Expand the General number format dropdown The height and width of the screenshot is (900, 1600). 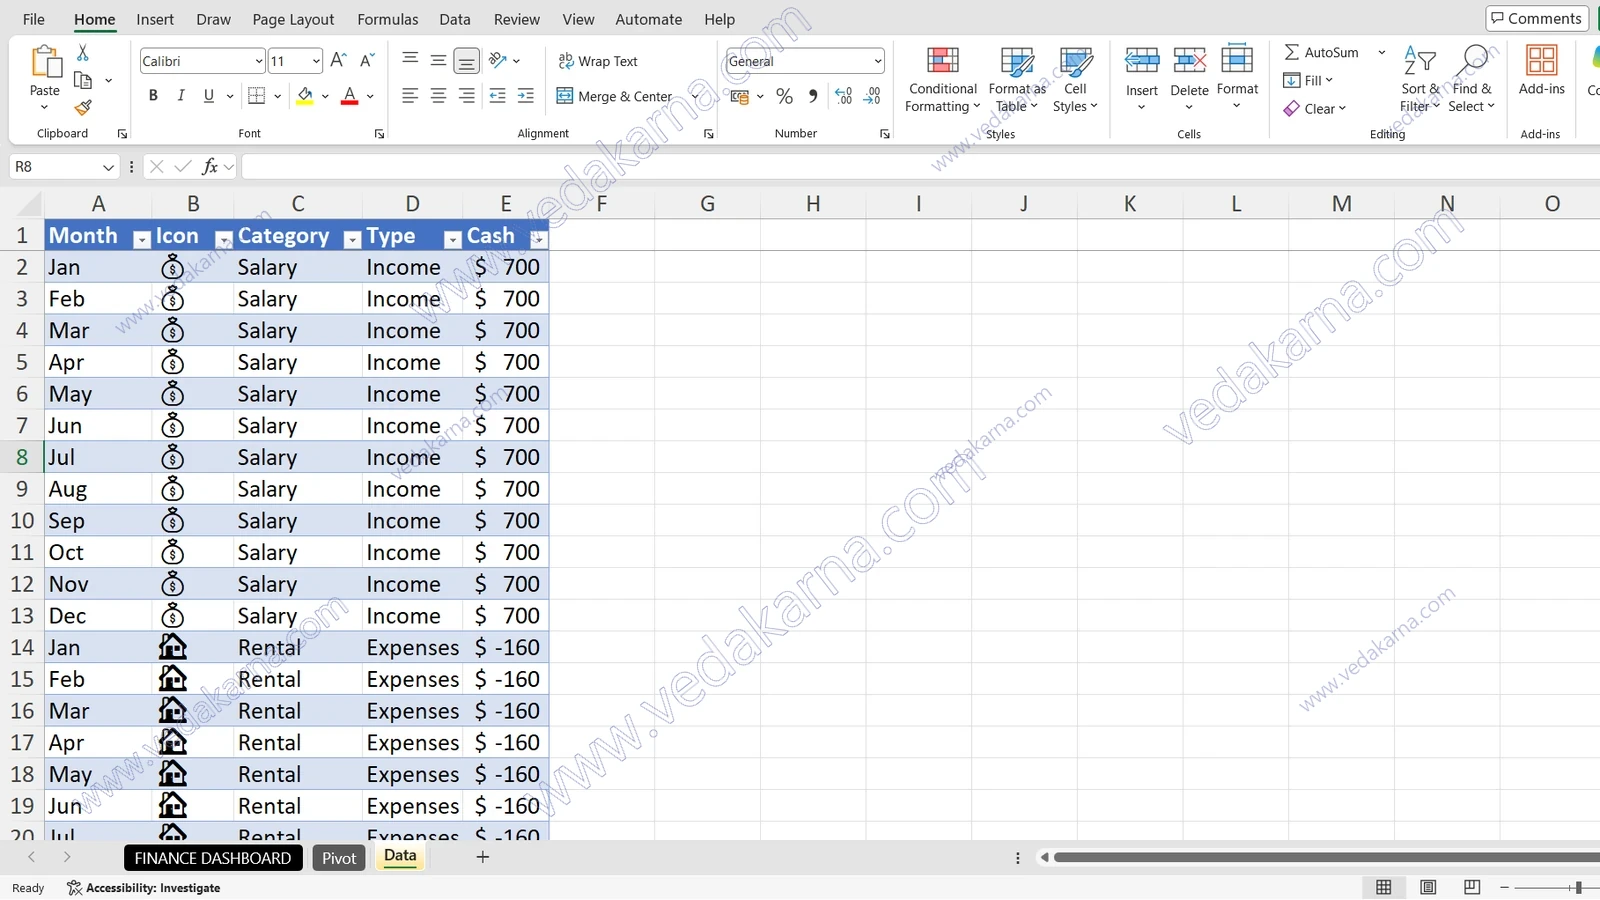(878, 61)
